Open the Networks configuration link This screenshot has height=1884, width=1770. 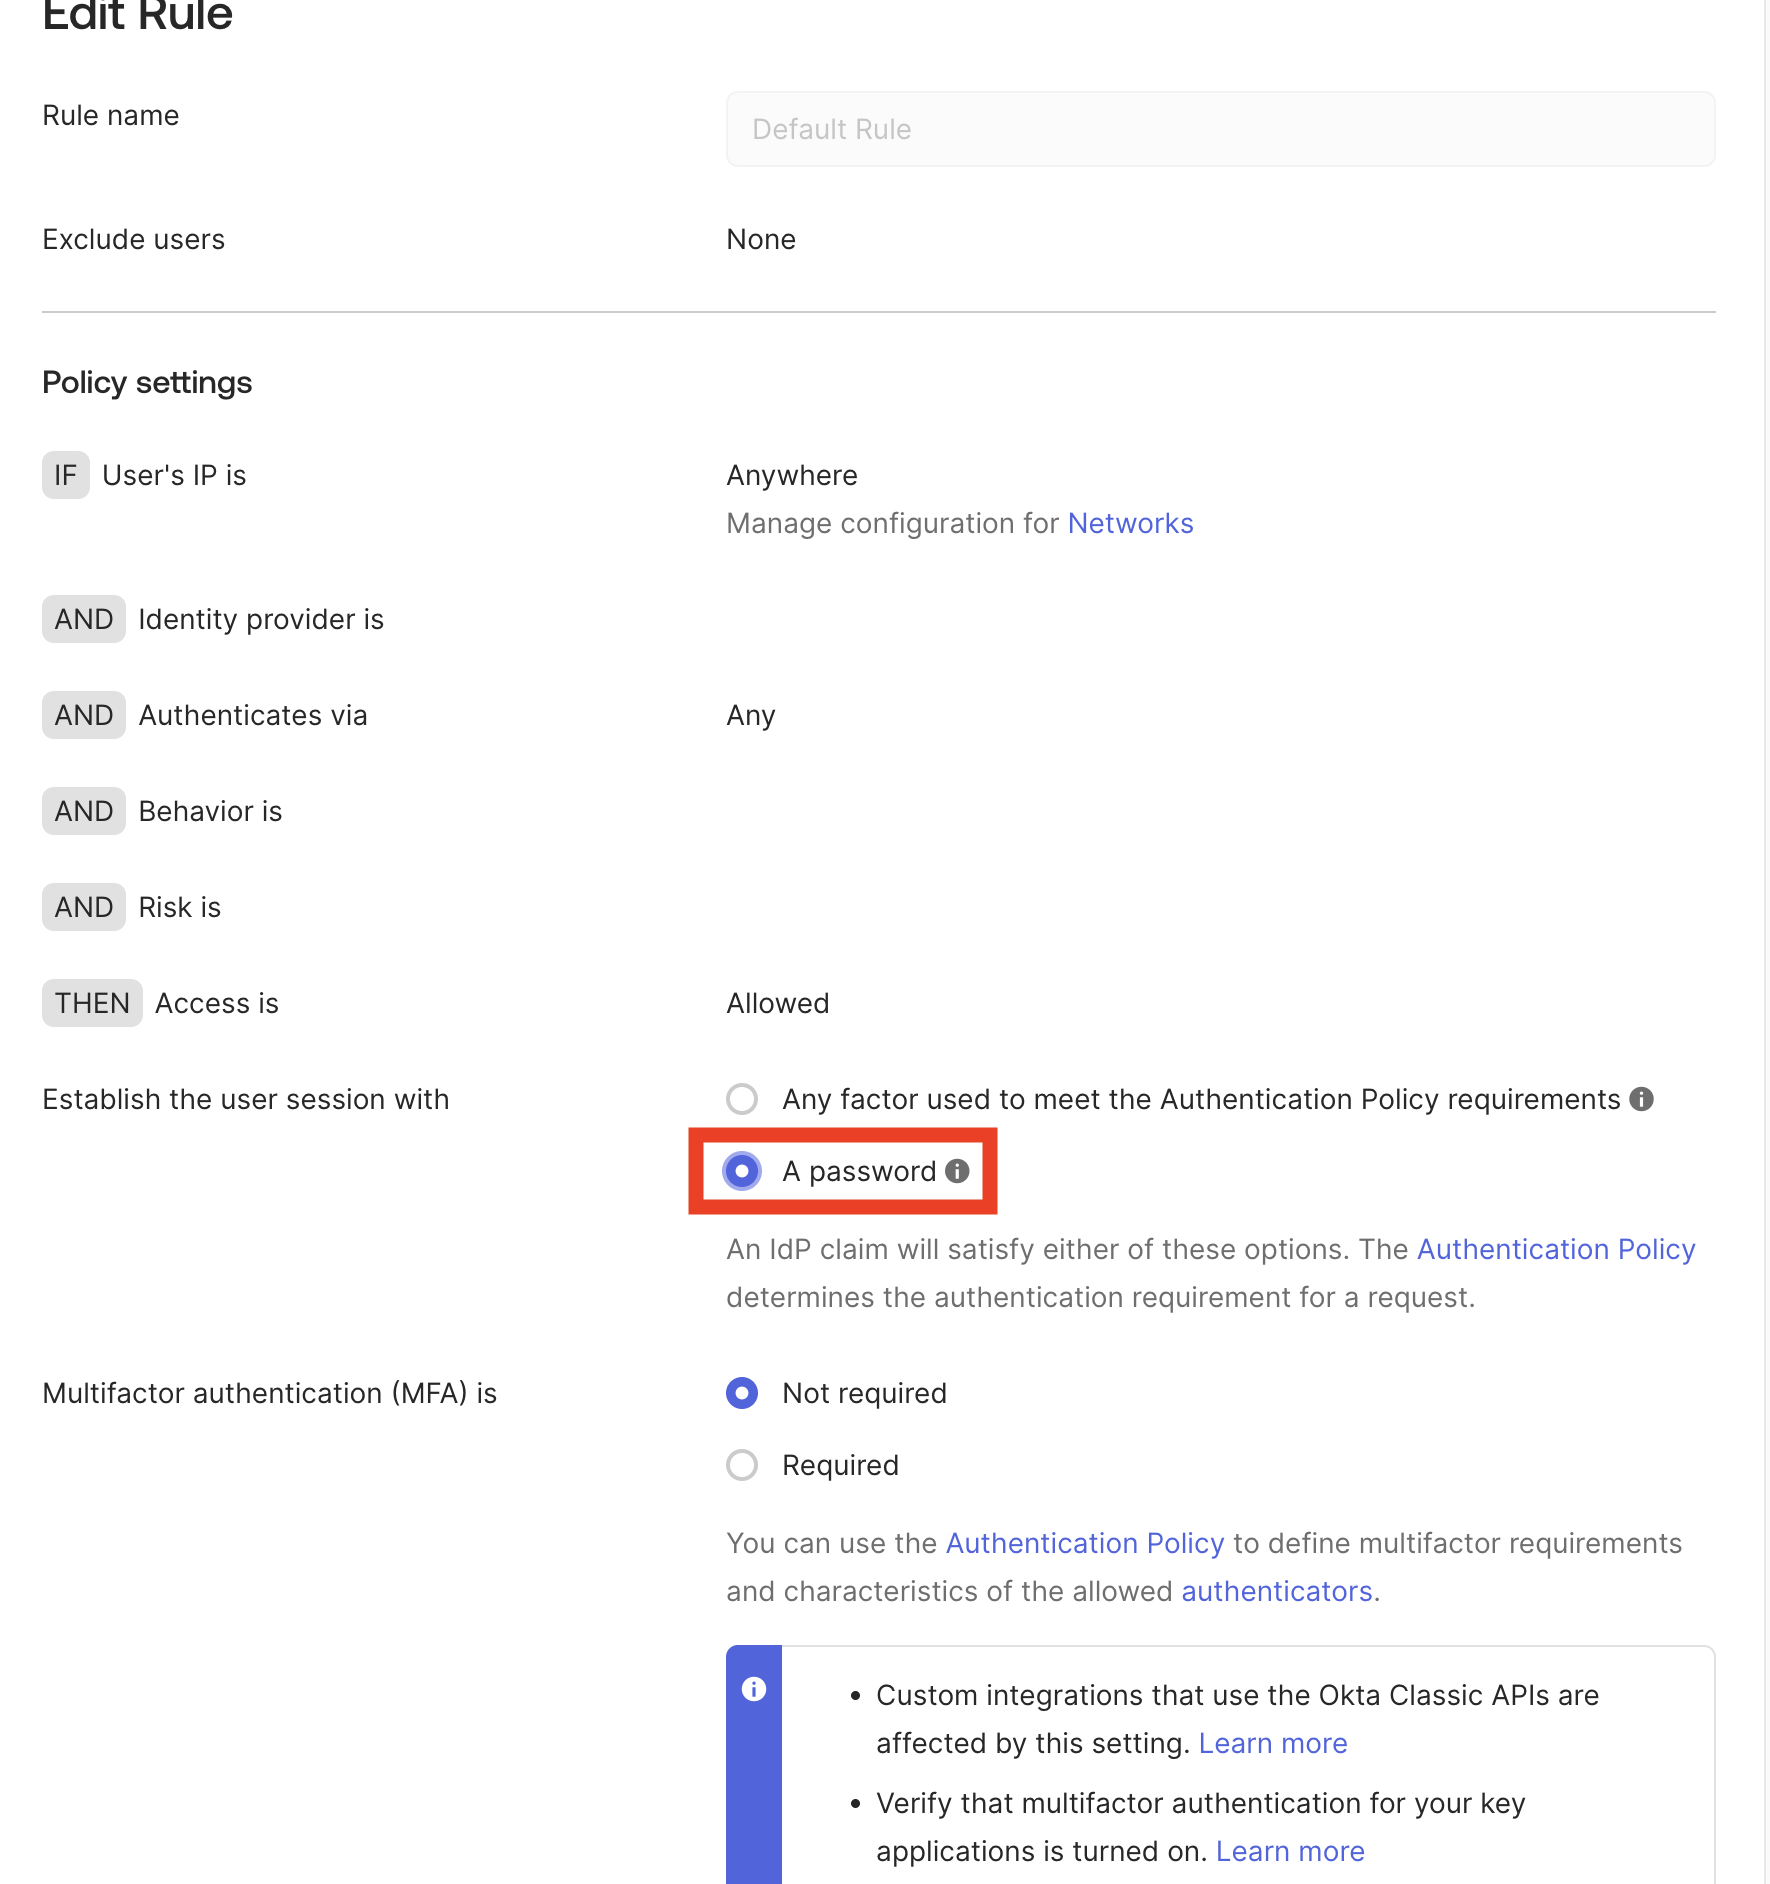coord(1130,523)
